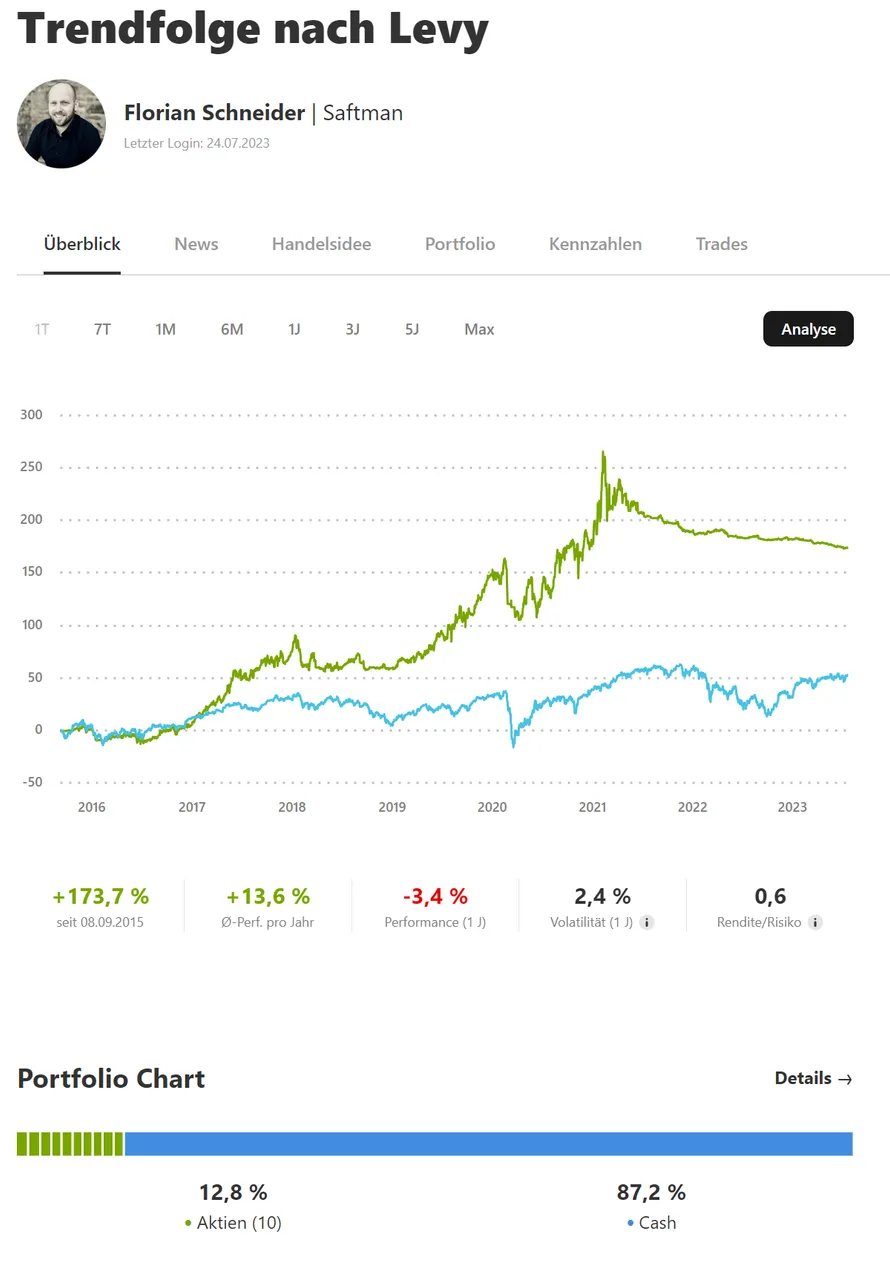890x1280 pixels.
Task: Set chart period to 1J
Action: click(x=294, y=329)
